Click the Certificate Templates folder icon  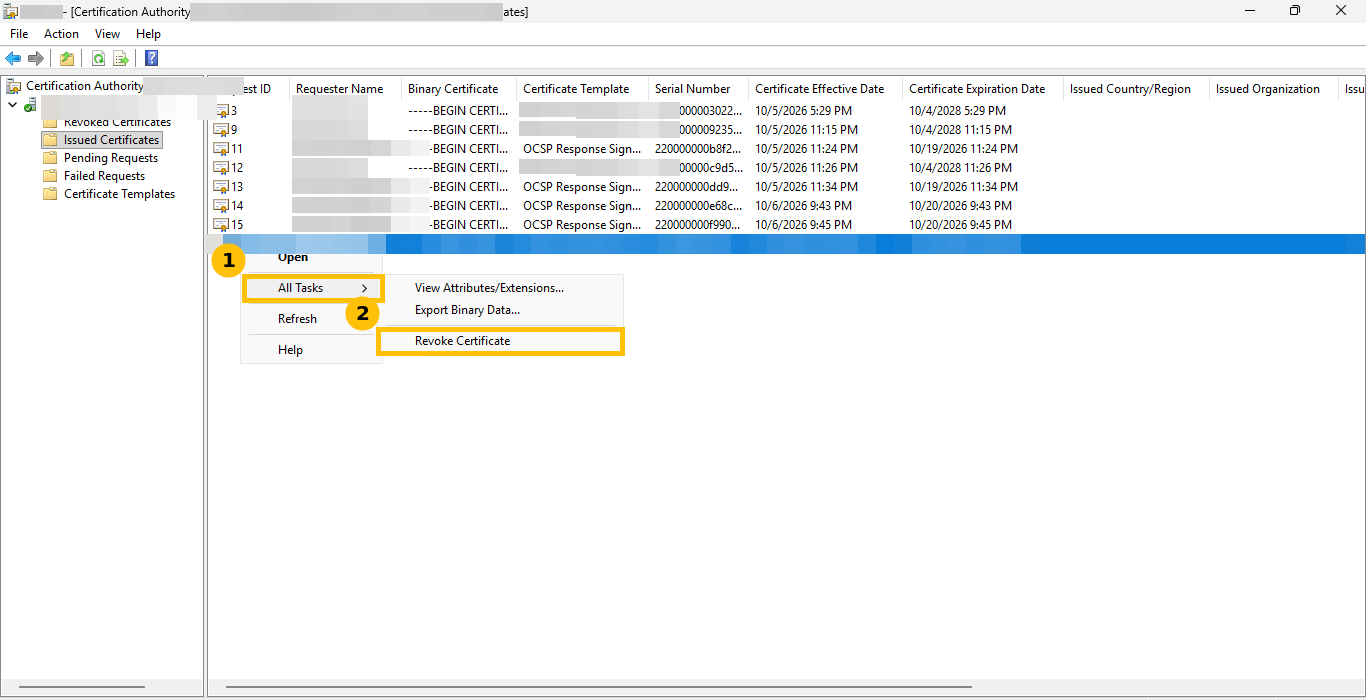point(50,194)
